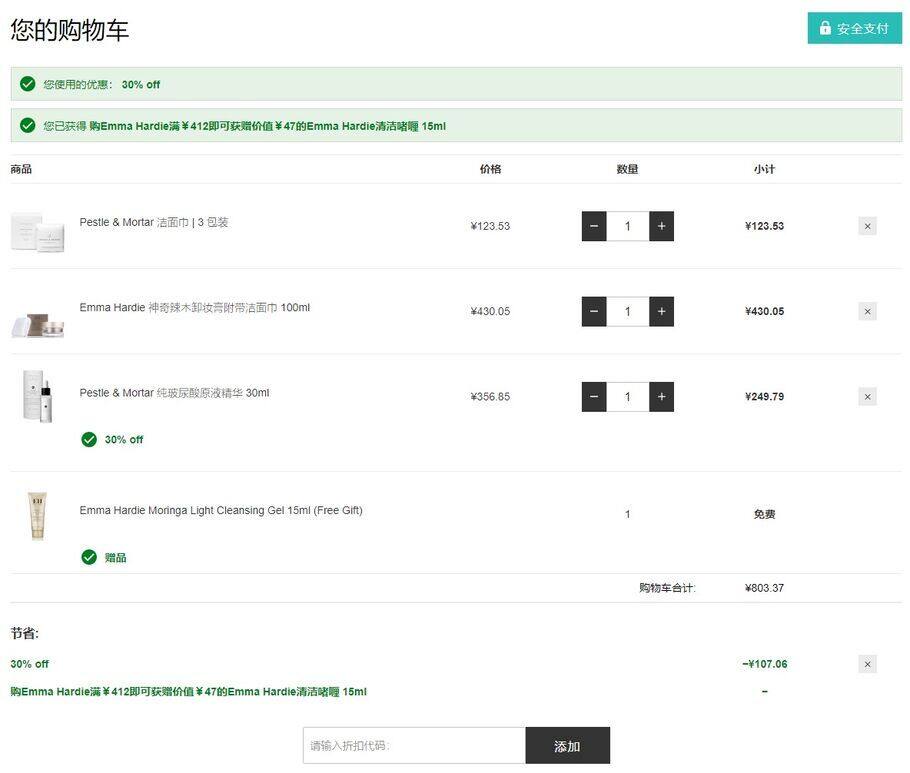The image size is (910, 773).
Task: Click Pestle & Mortar 洁面巾 subtotal ¥123.53
Action: pyautogui.click(x=764, y=226)
